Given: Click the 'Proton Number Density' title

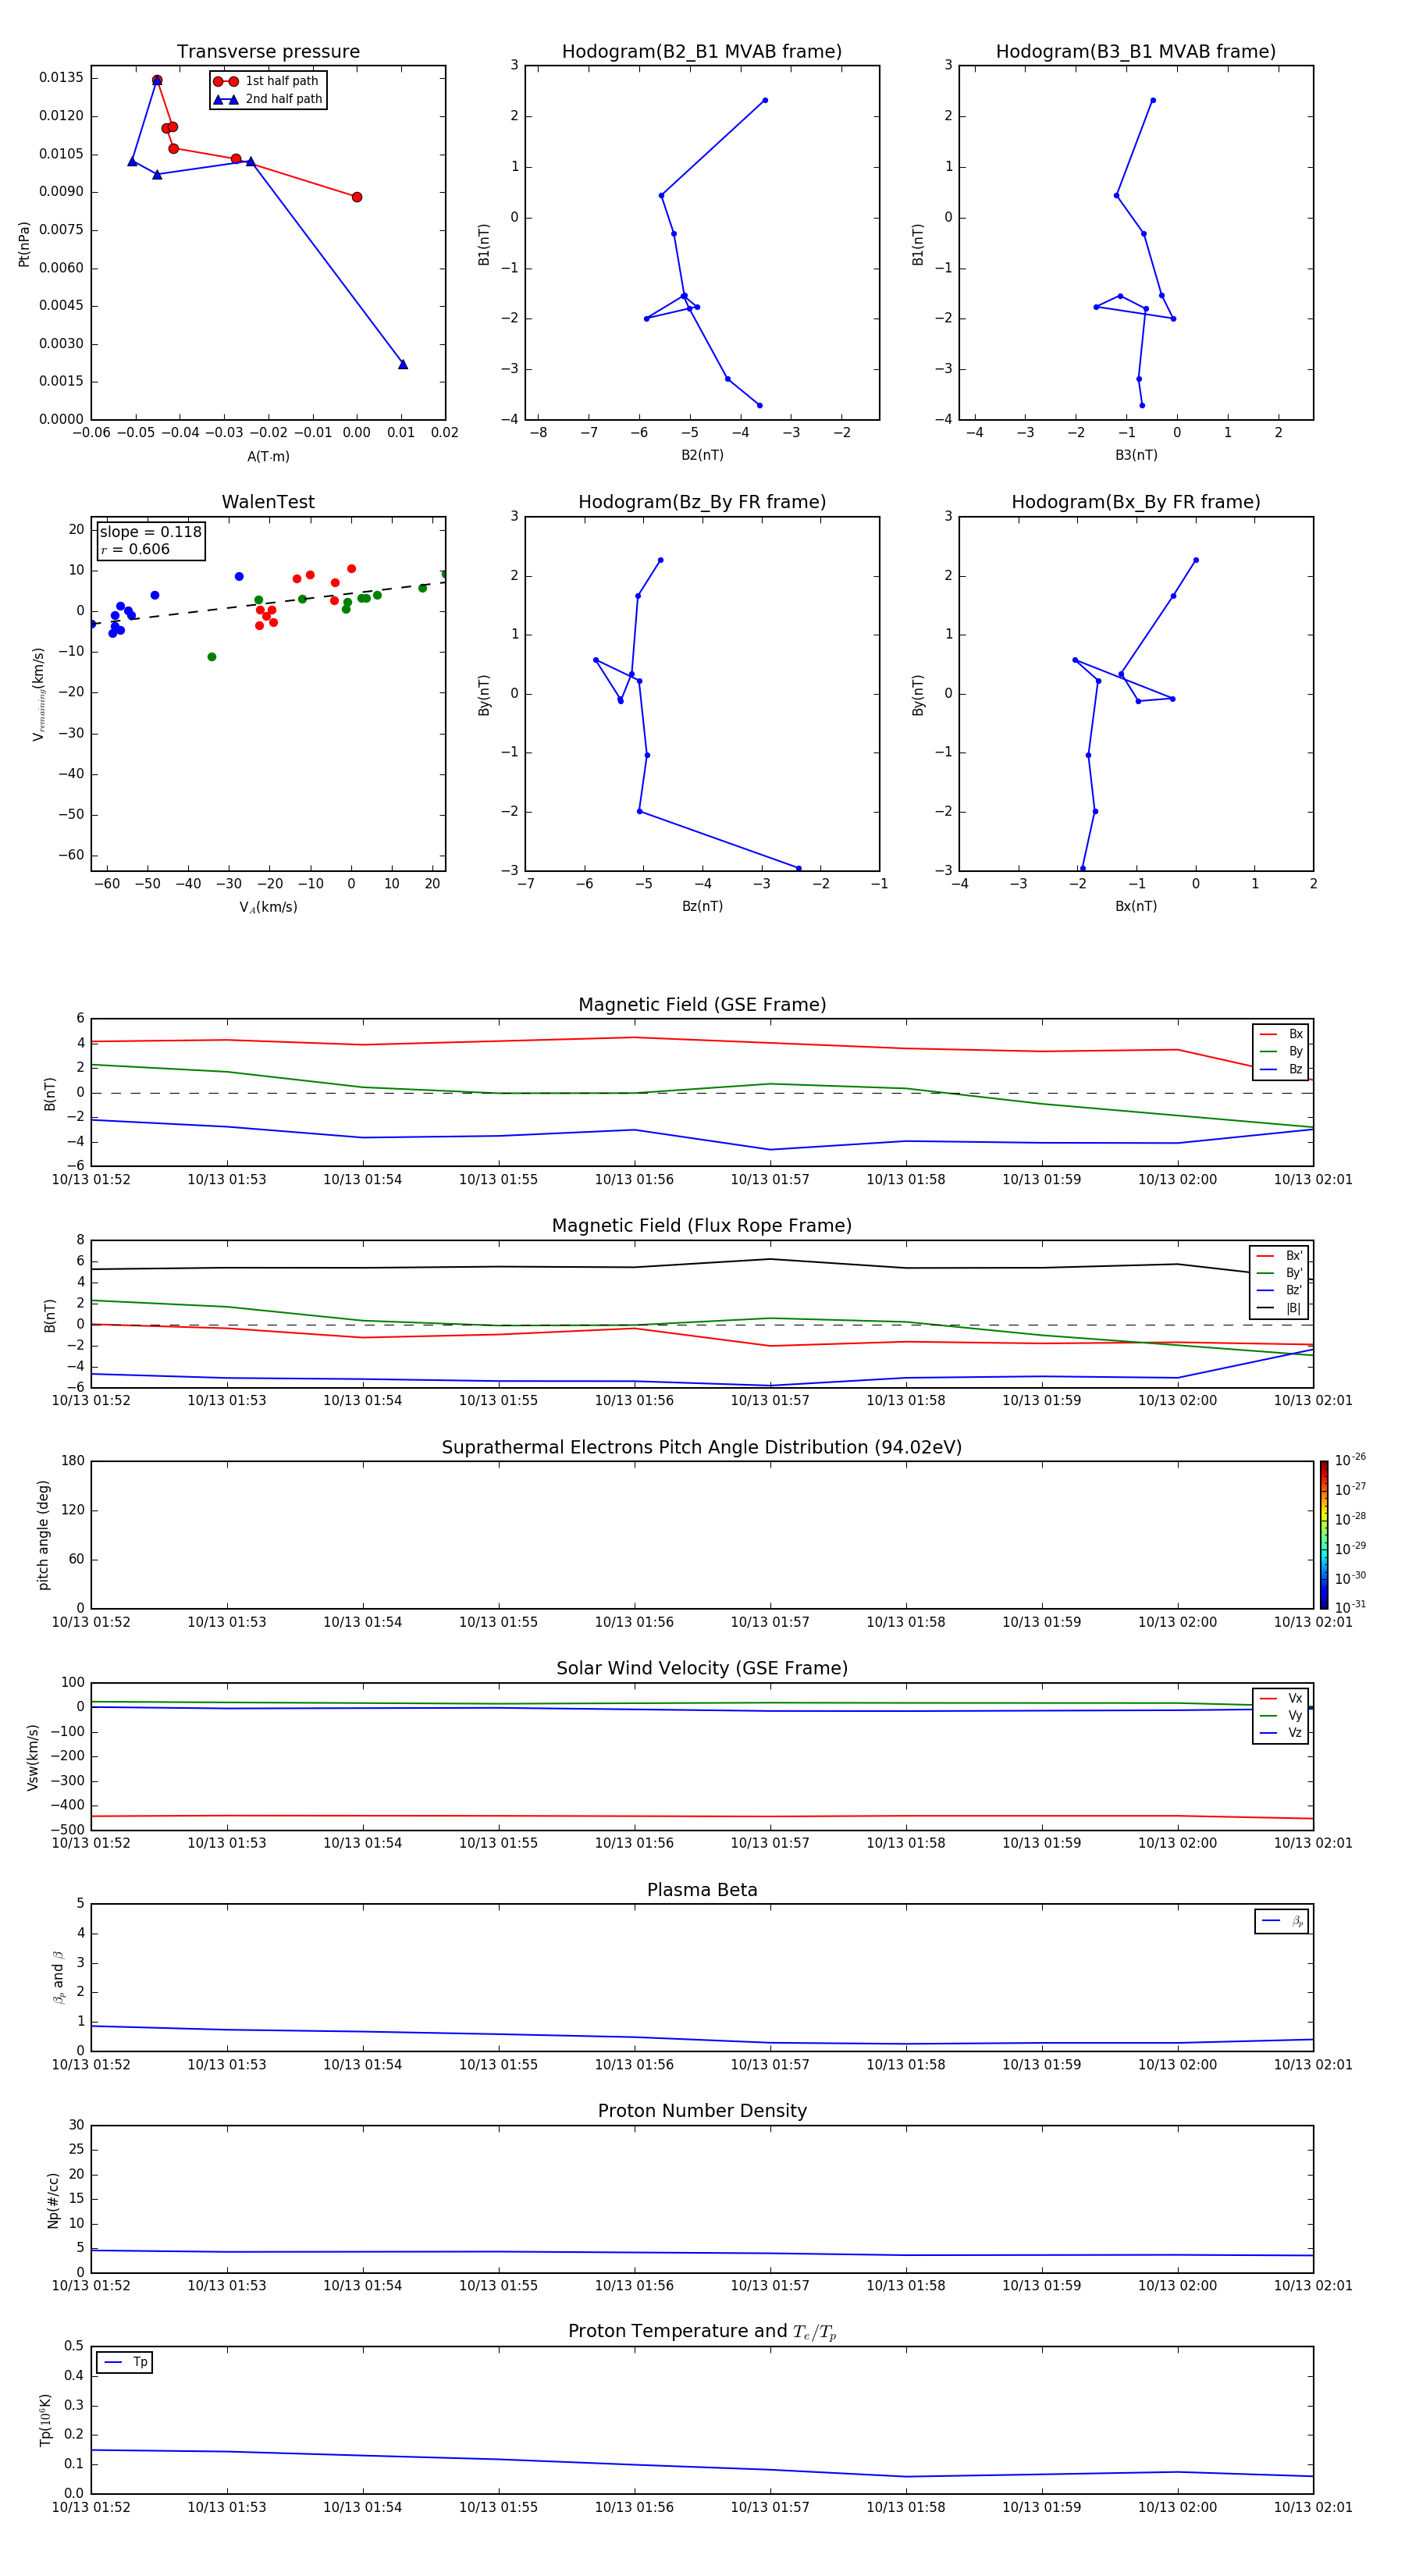Looking at the screenshot, I should 702,2111.
